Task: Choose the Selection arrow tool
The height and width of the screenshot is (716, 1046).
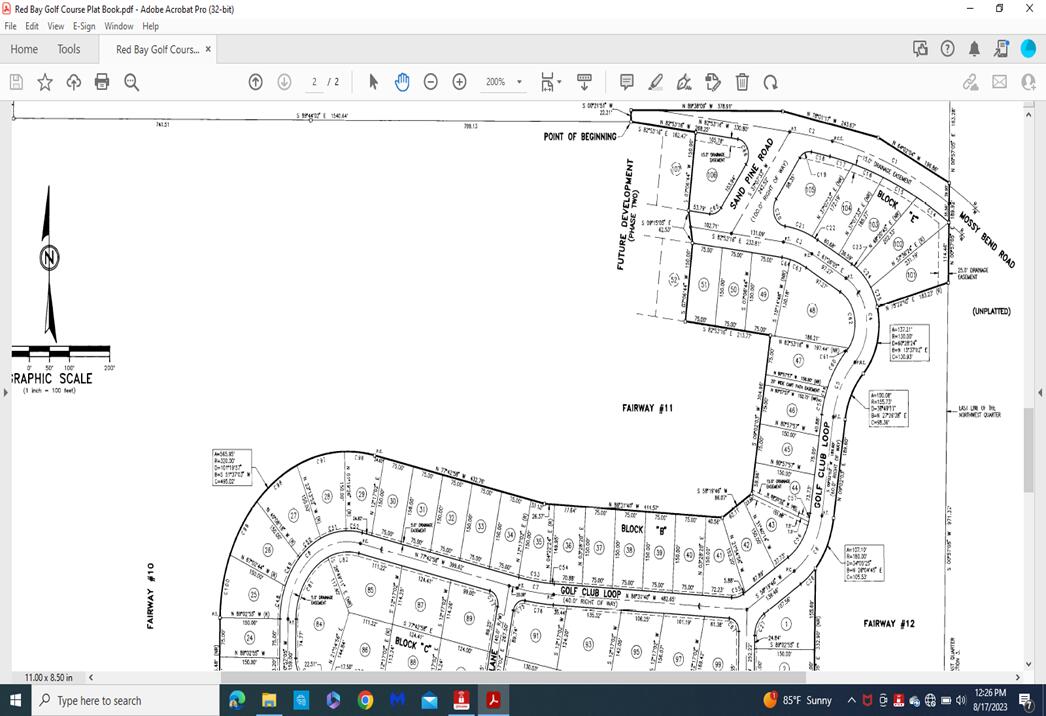Action: (373, 82)
